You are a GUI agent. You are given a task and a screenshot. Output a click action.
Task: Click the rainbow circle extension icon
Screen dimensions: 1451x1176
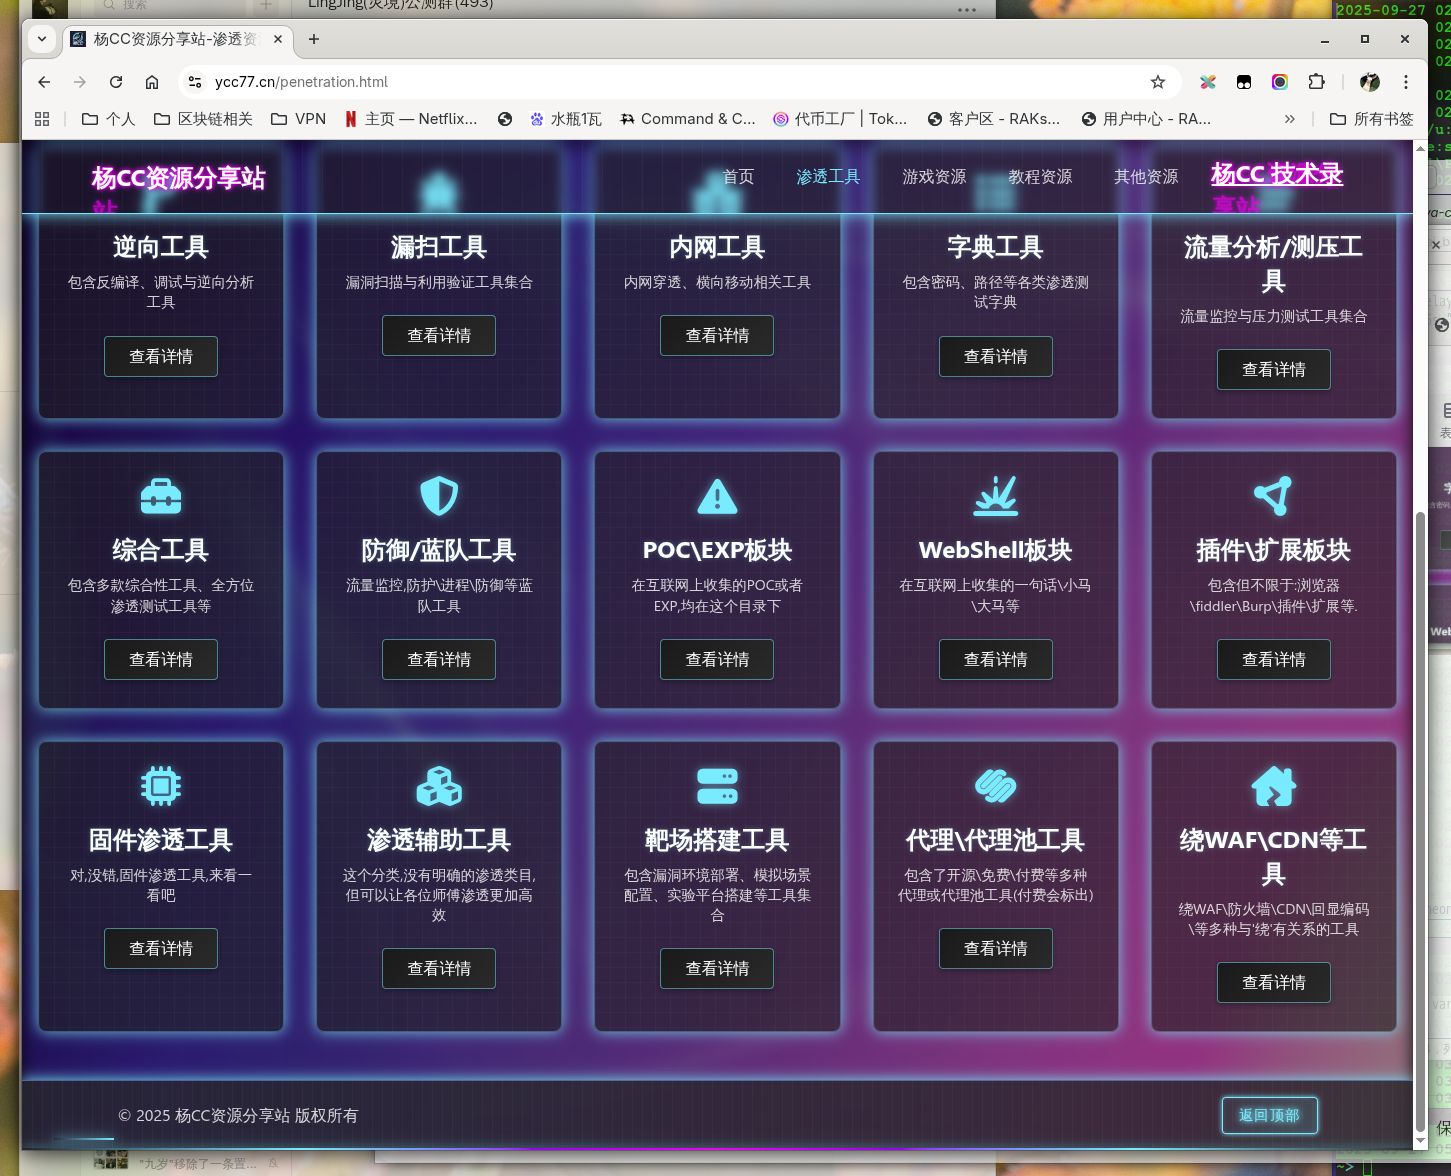click(x=1280, y=82)
